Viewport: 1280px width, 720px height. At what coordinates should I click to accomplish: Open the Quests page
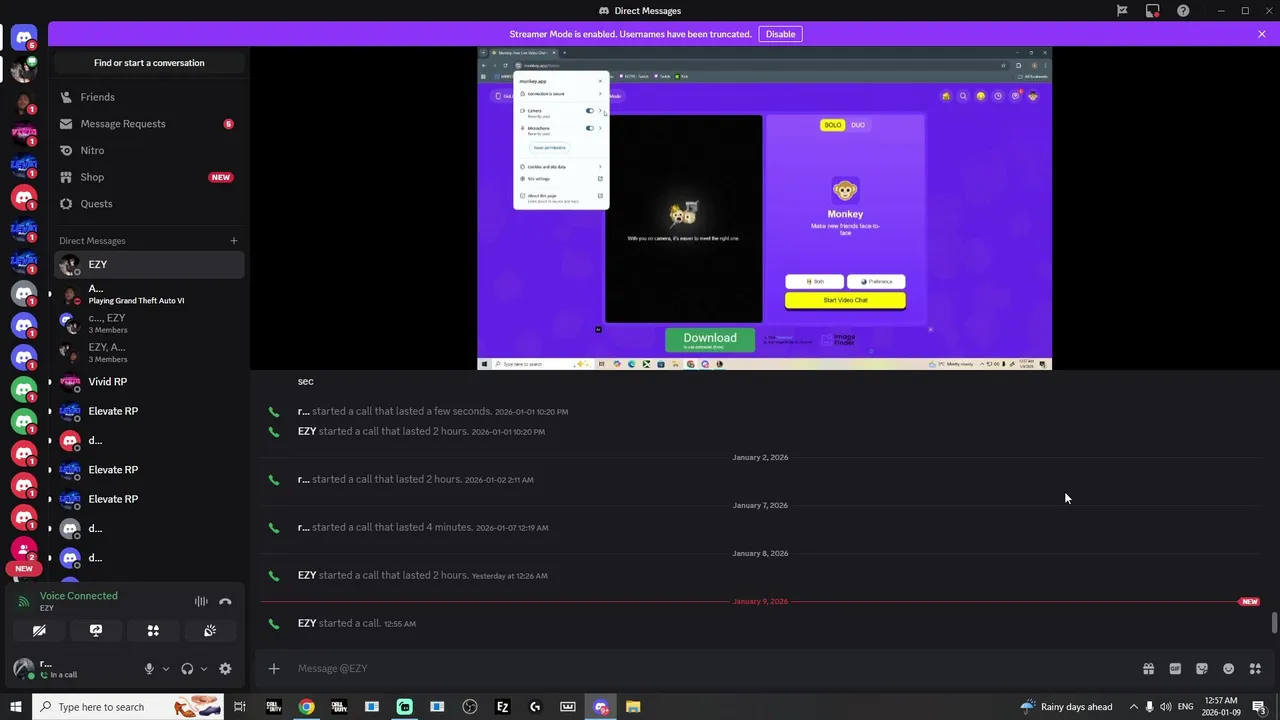(149, 204)
